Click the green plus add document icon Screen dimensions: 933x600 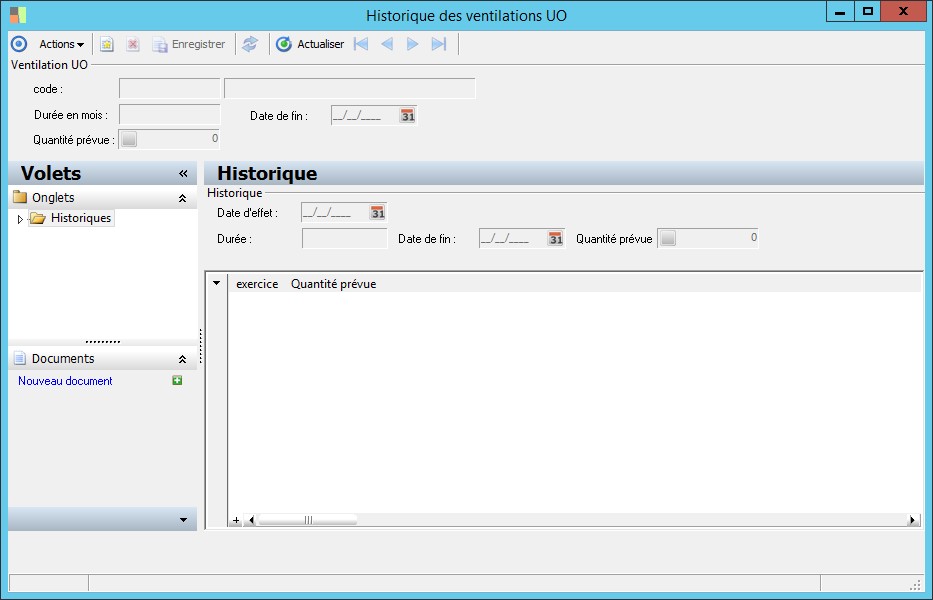(x=177, y=380)
